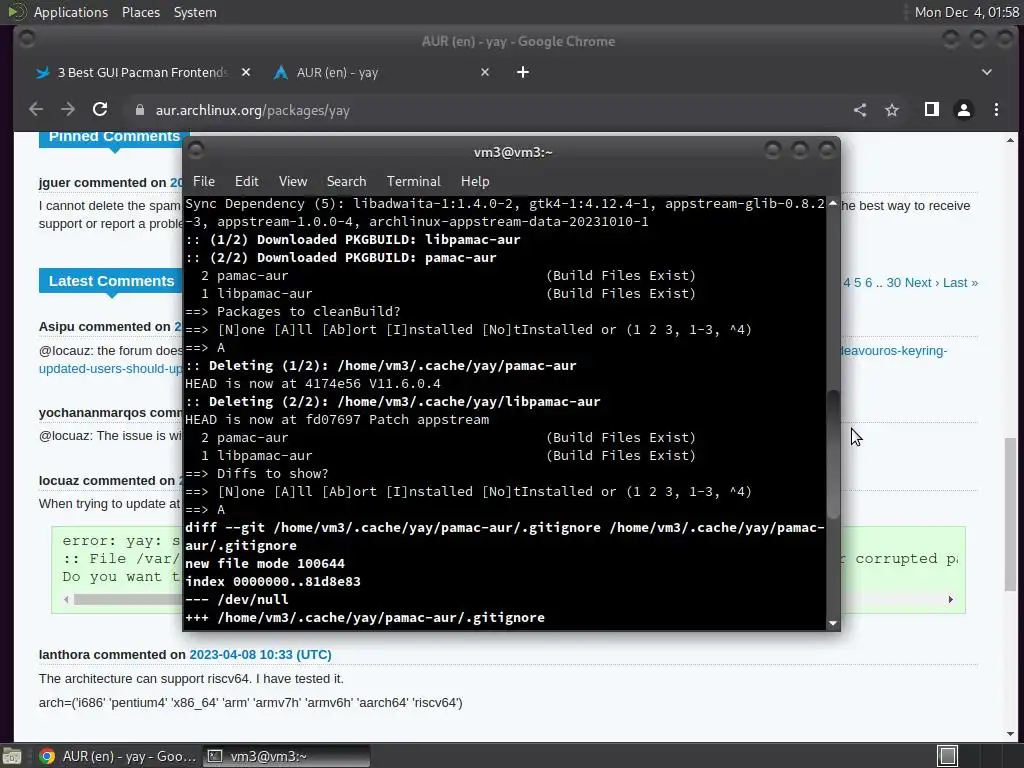The height and width of the screenshot is (768, 1024).
Task: Share this page from address bar
Action: click(860, 110)
